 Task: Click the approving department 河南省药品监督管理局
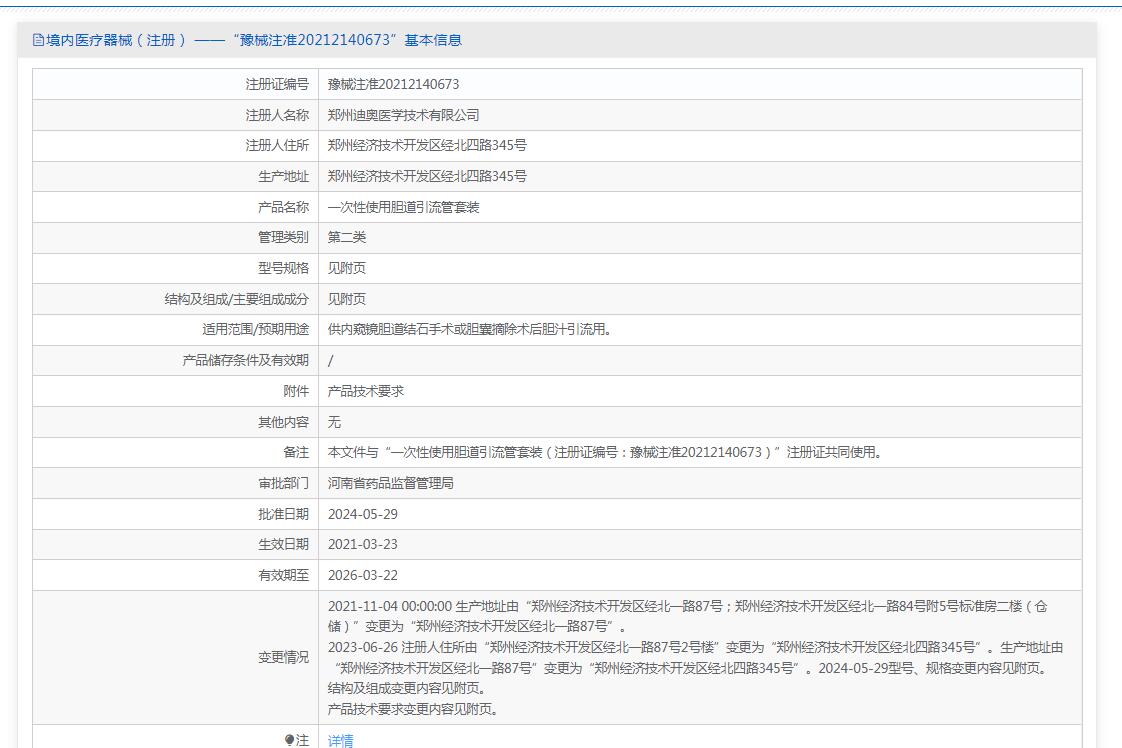click(x=391, y=483)
